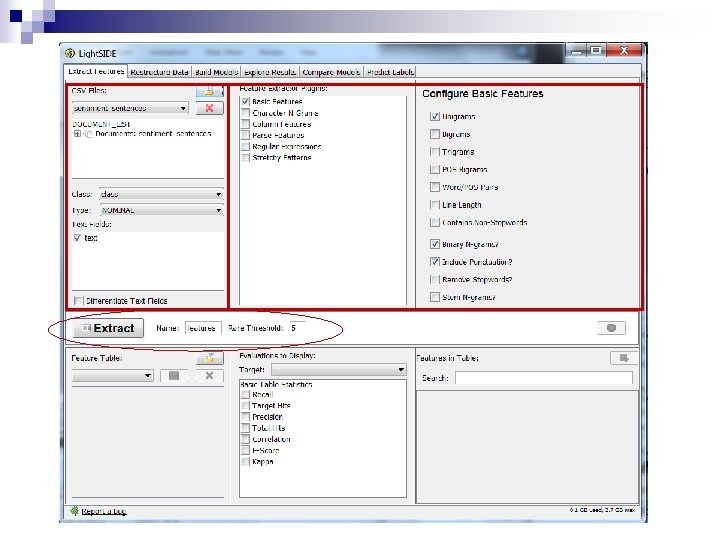
Task: Enable the Parse Features plugin
Action: (x=246, y=135)
